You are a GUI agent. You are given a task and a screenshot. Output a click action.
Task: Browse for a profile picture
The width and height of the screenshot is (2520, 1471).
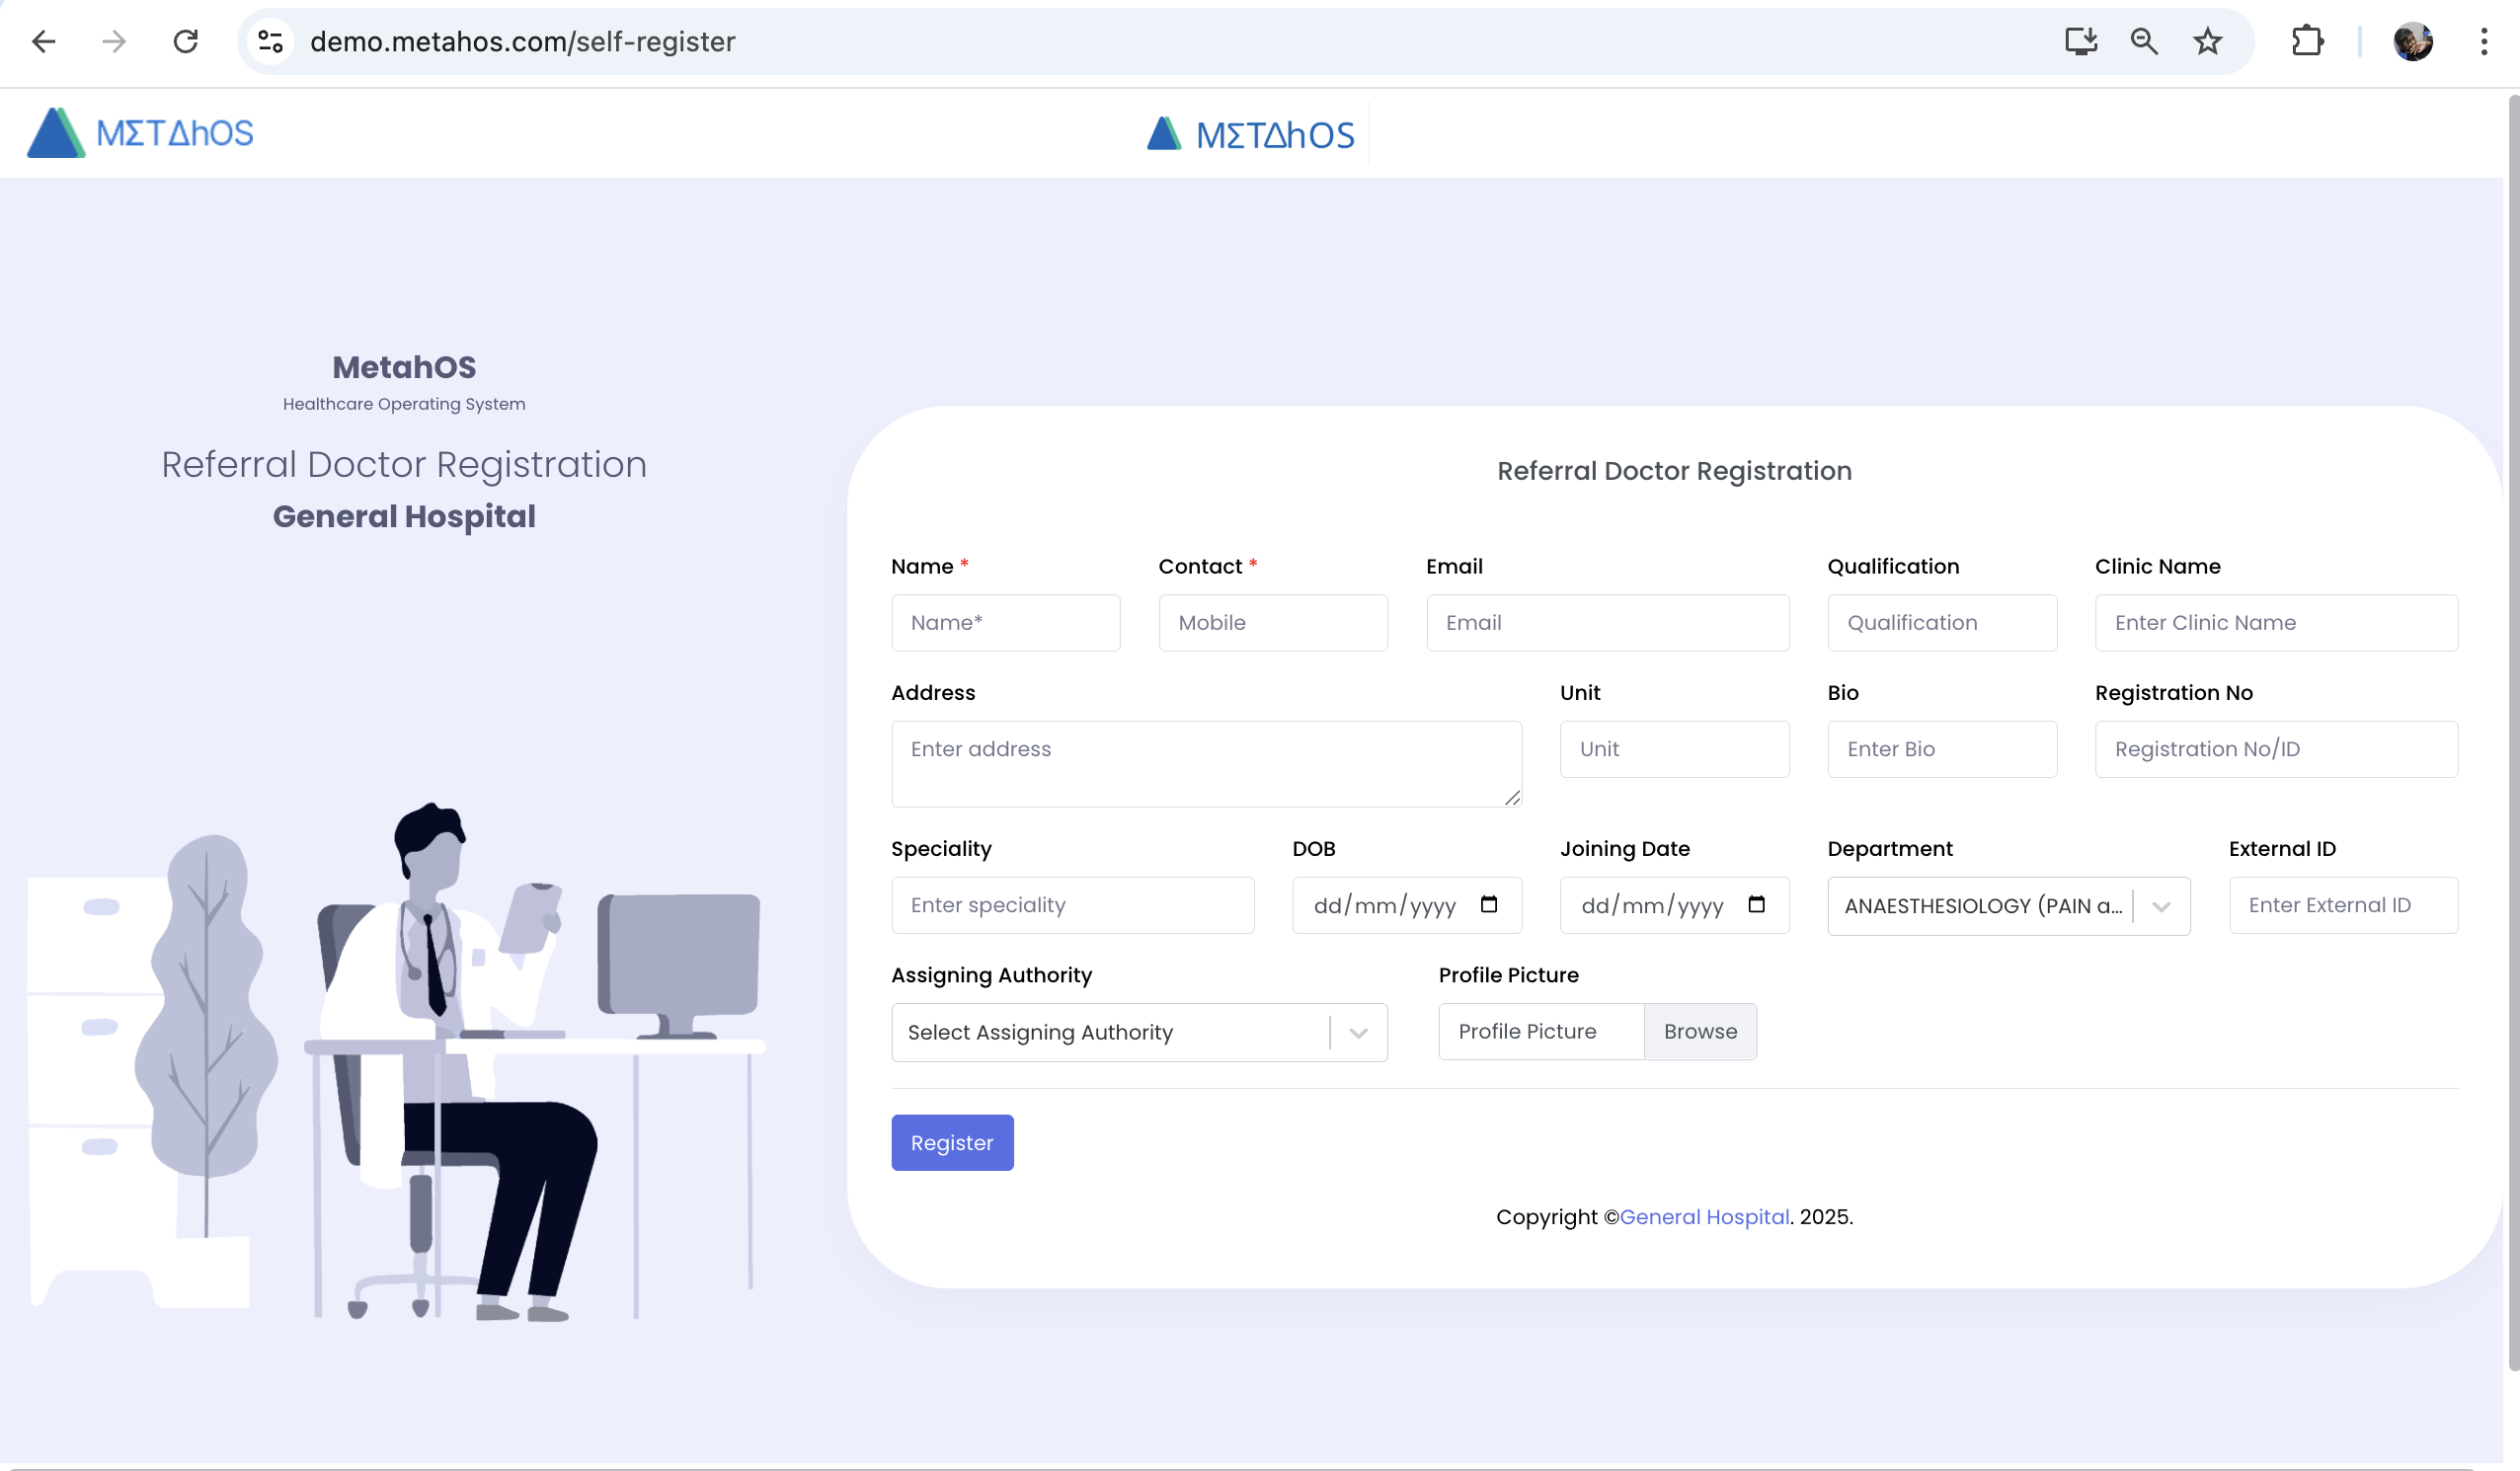point(1700,1031)
